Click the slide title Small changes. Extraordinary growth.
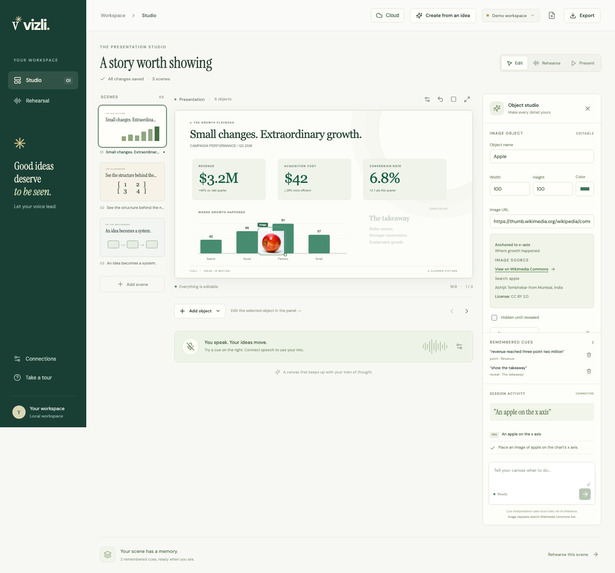This screenshot has height=573, width=615. click(x=275, y=134)
